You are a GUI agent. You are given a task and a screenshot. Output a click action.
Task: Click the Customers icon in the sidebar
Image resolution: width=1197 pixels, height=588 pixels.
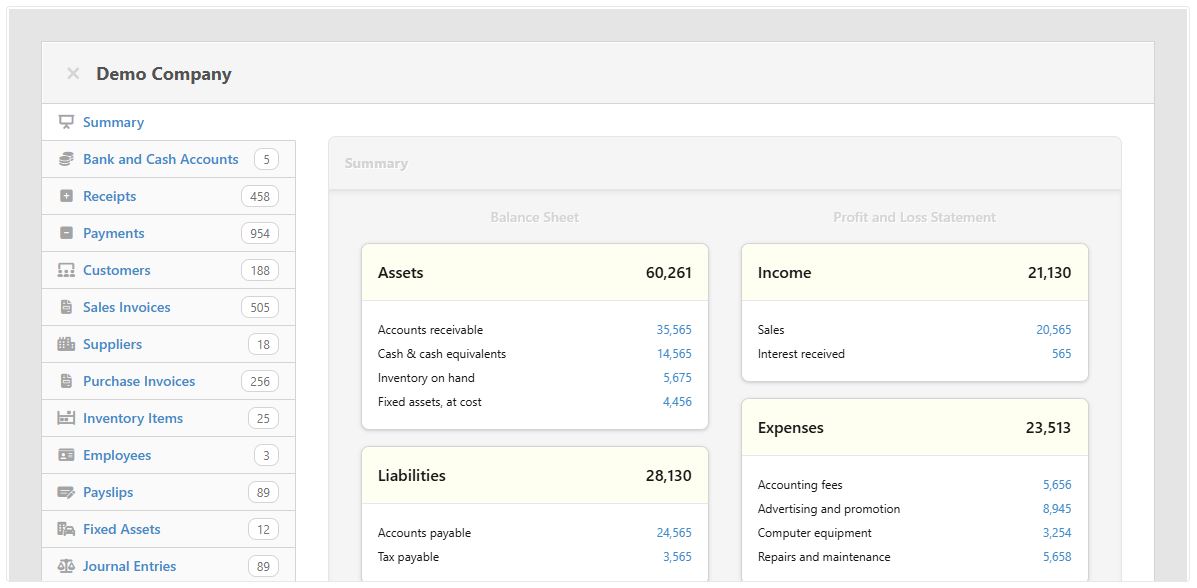click(65, 270)
